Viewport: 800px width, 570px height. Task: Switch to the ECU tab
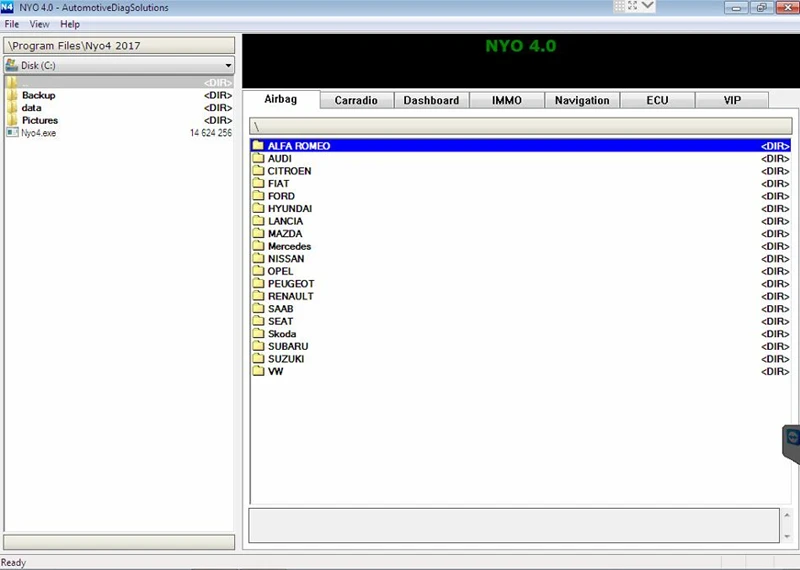pyautogui.click(x=657, y=101)
